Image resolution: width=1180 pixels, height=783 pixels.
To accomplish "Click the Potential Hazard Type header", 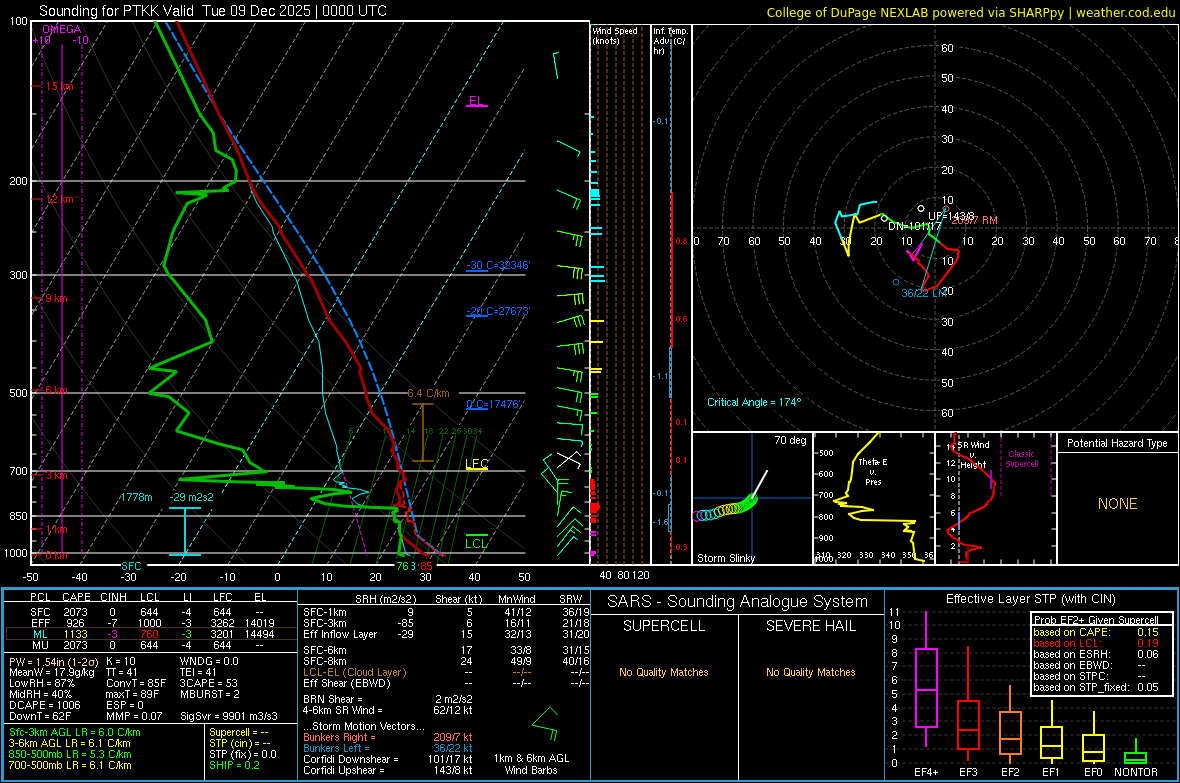I will coord(1117,443).
